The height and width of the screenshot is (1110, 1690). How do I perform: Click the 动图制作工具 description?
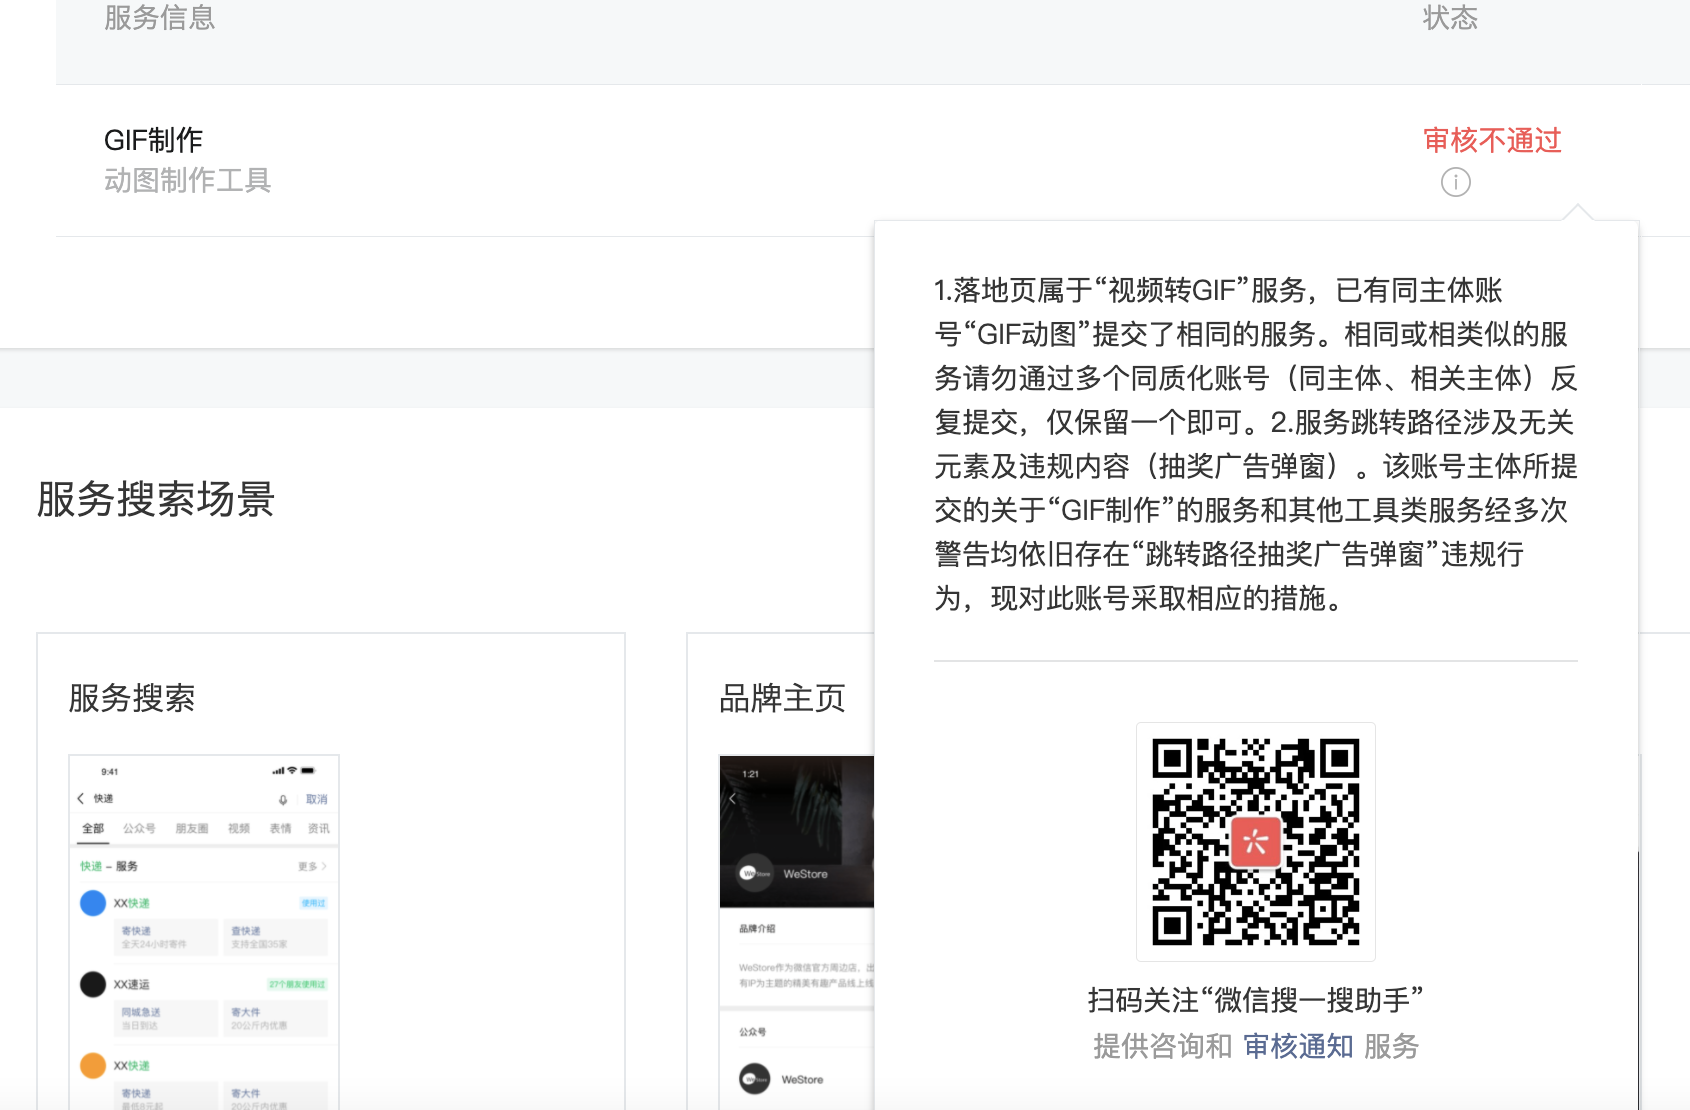click(188, 180)
